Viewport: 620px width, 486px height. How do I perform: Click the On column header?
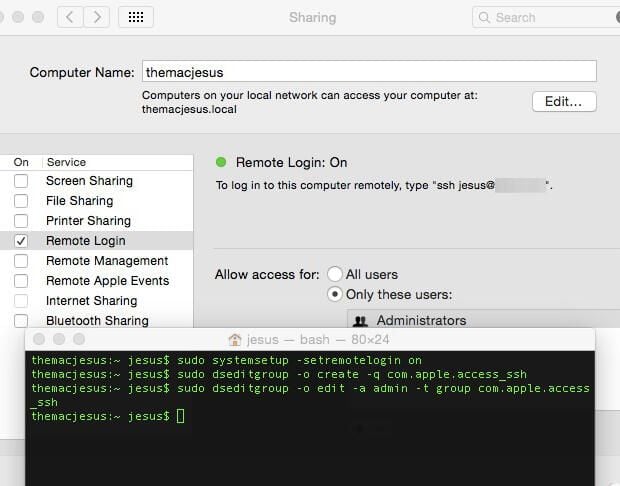(21, 162)
